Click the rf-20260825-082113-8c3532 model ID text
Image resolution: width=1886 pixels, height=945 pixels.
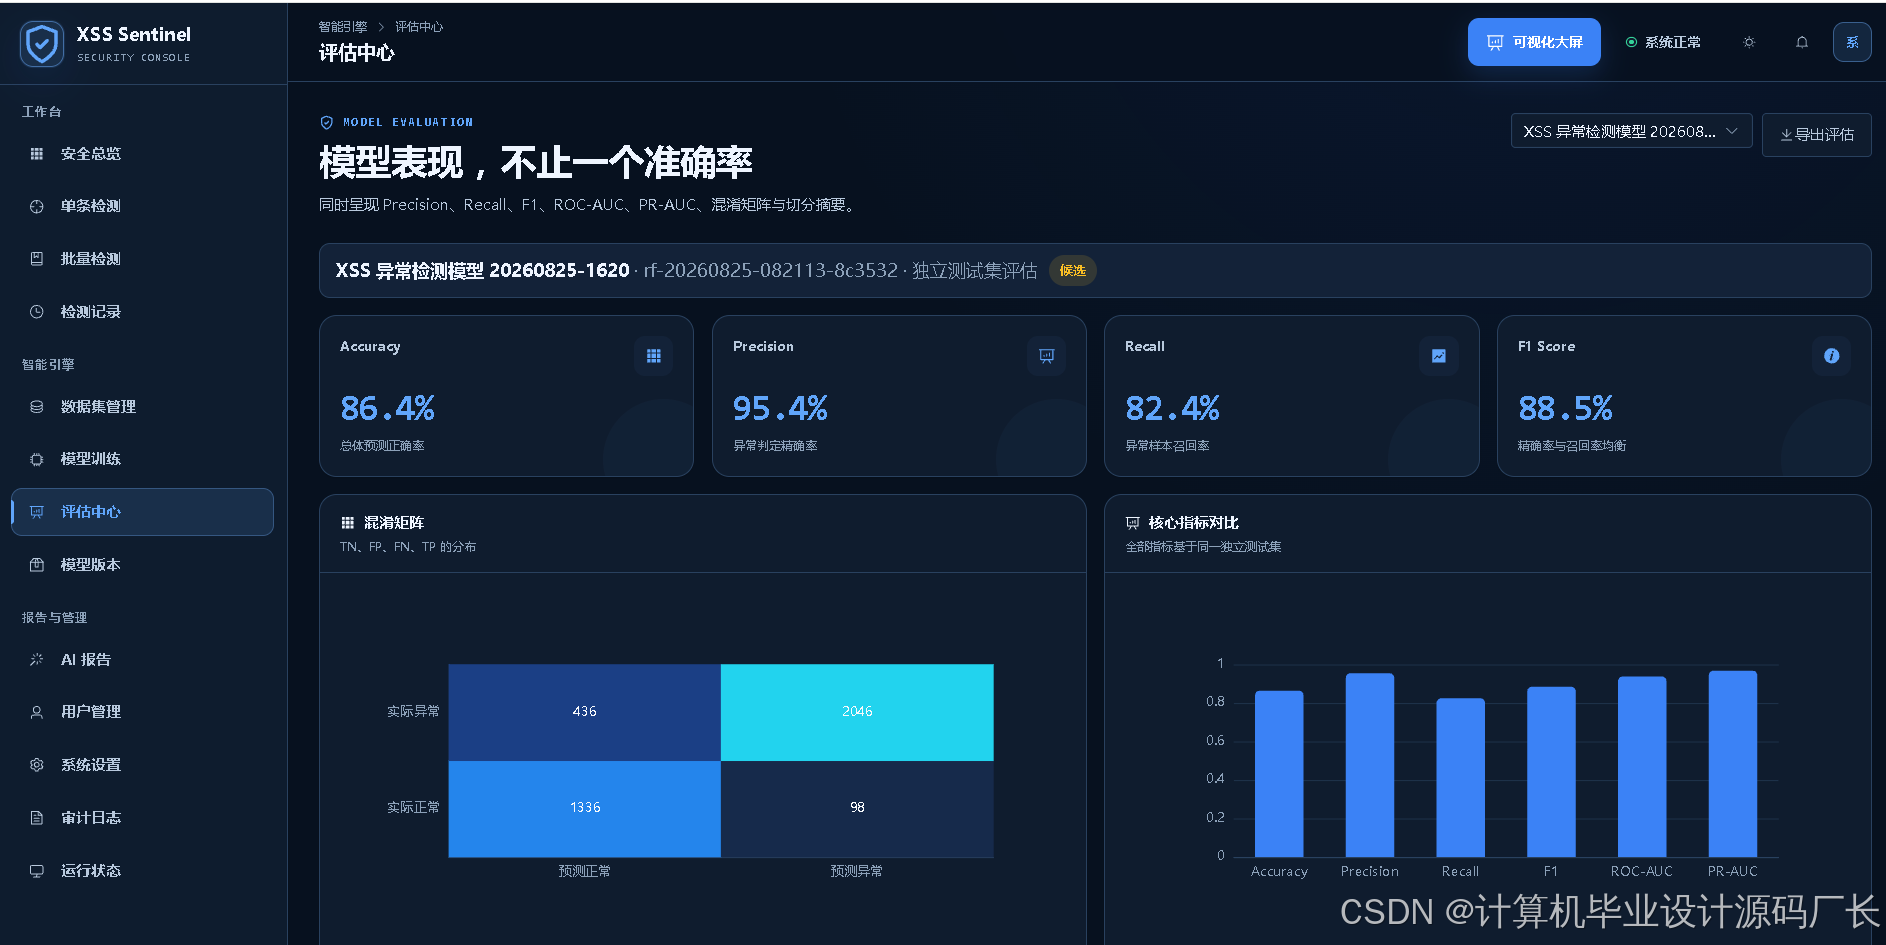771,271
